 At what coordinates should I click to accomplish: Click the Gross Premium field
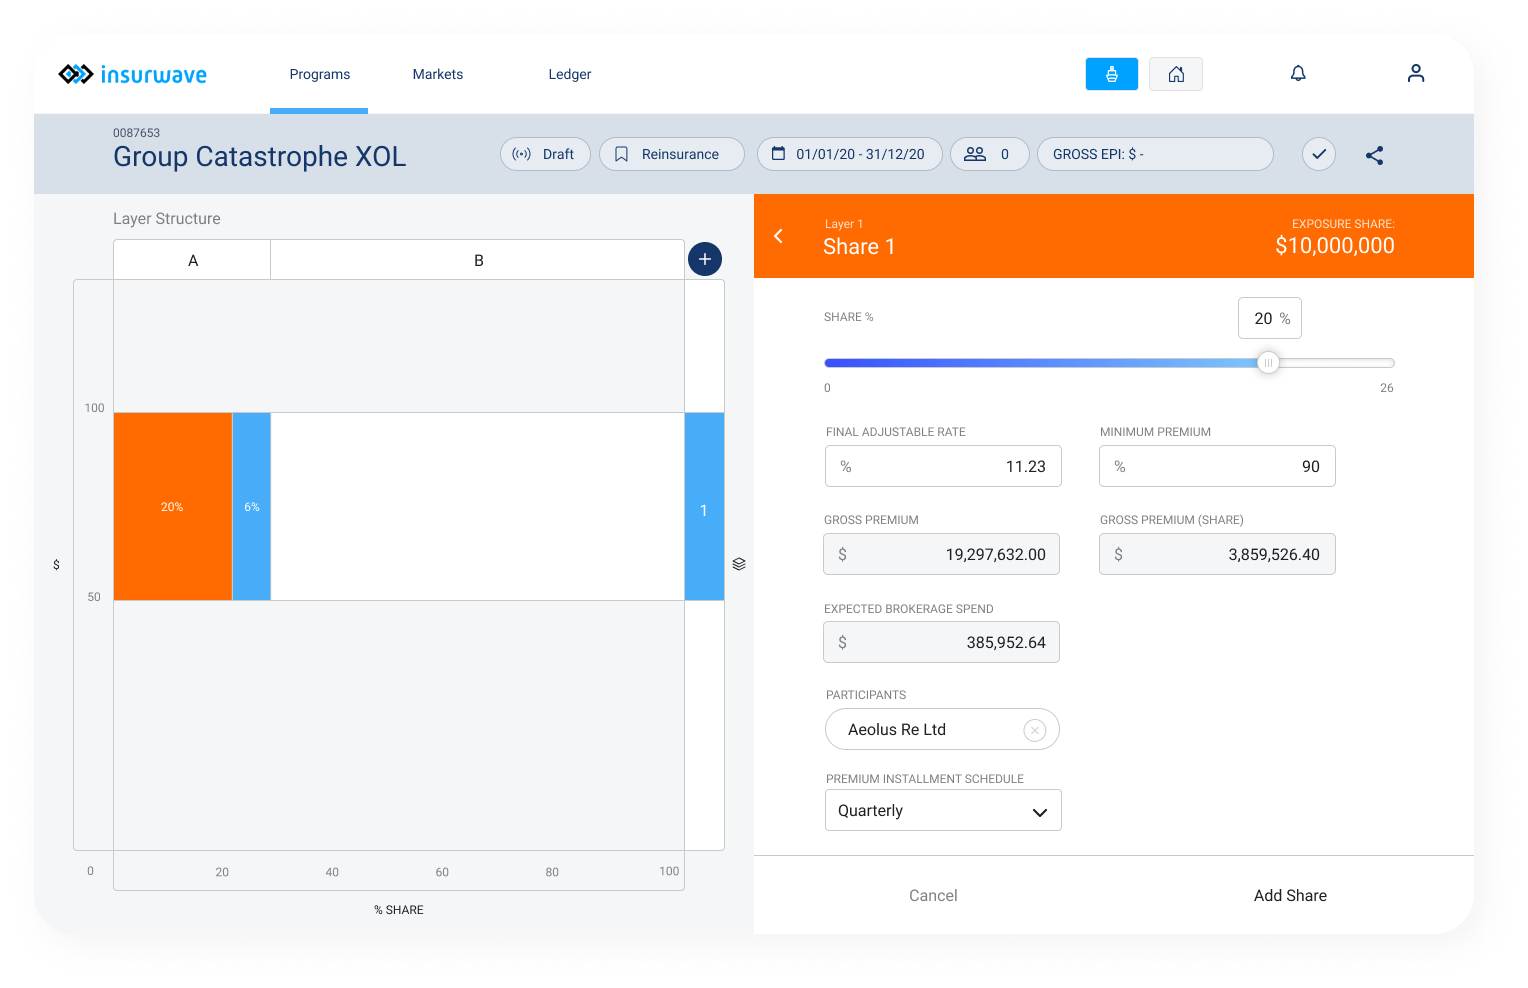tap(941, 554)
